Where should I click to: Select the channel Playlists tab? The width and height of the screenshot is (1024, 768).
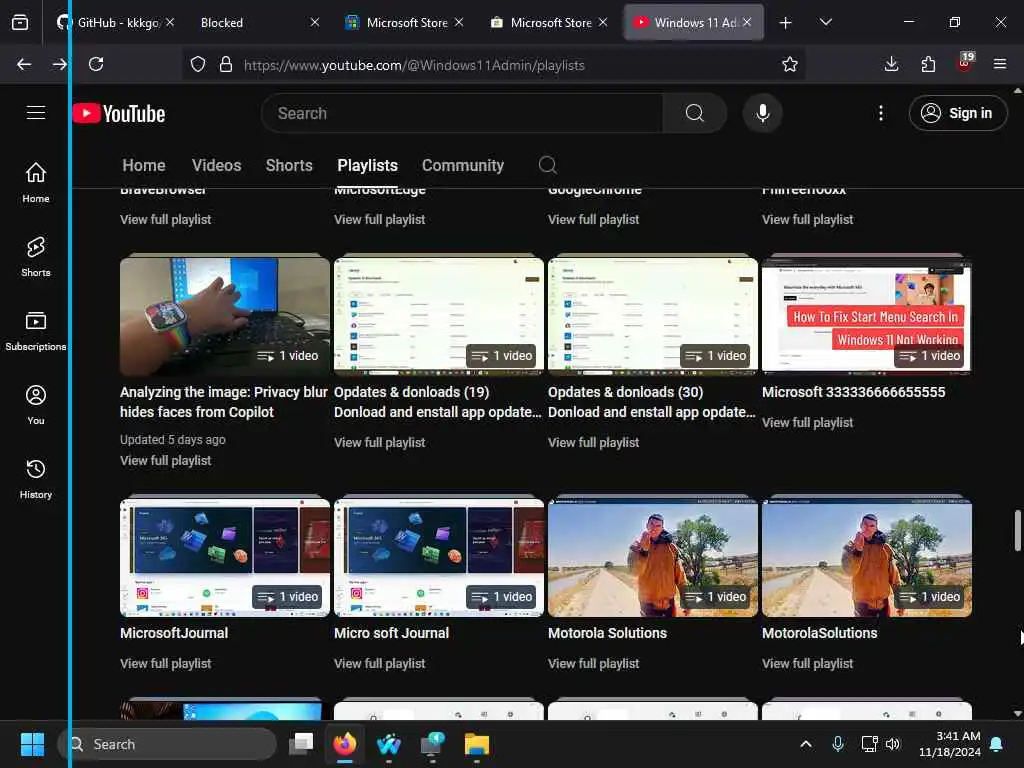point(368,165)
